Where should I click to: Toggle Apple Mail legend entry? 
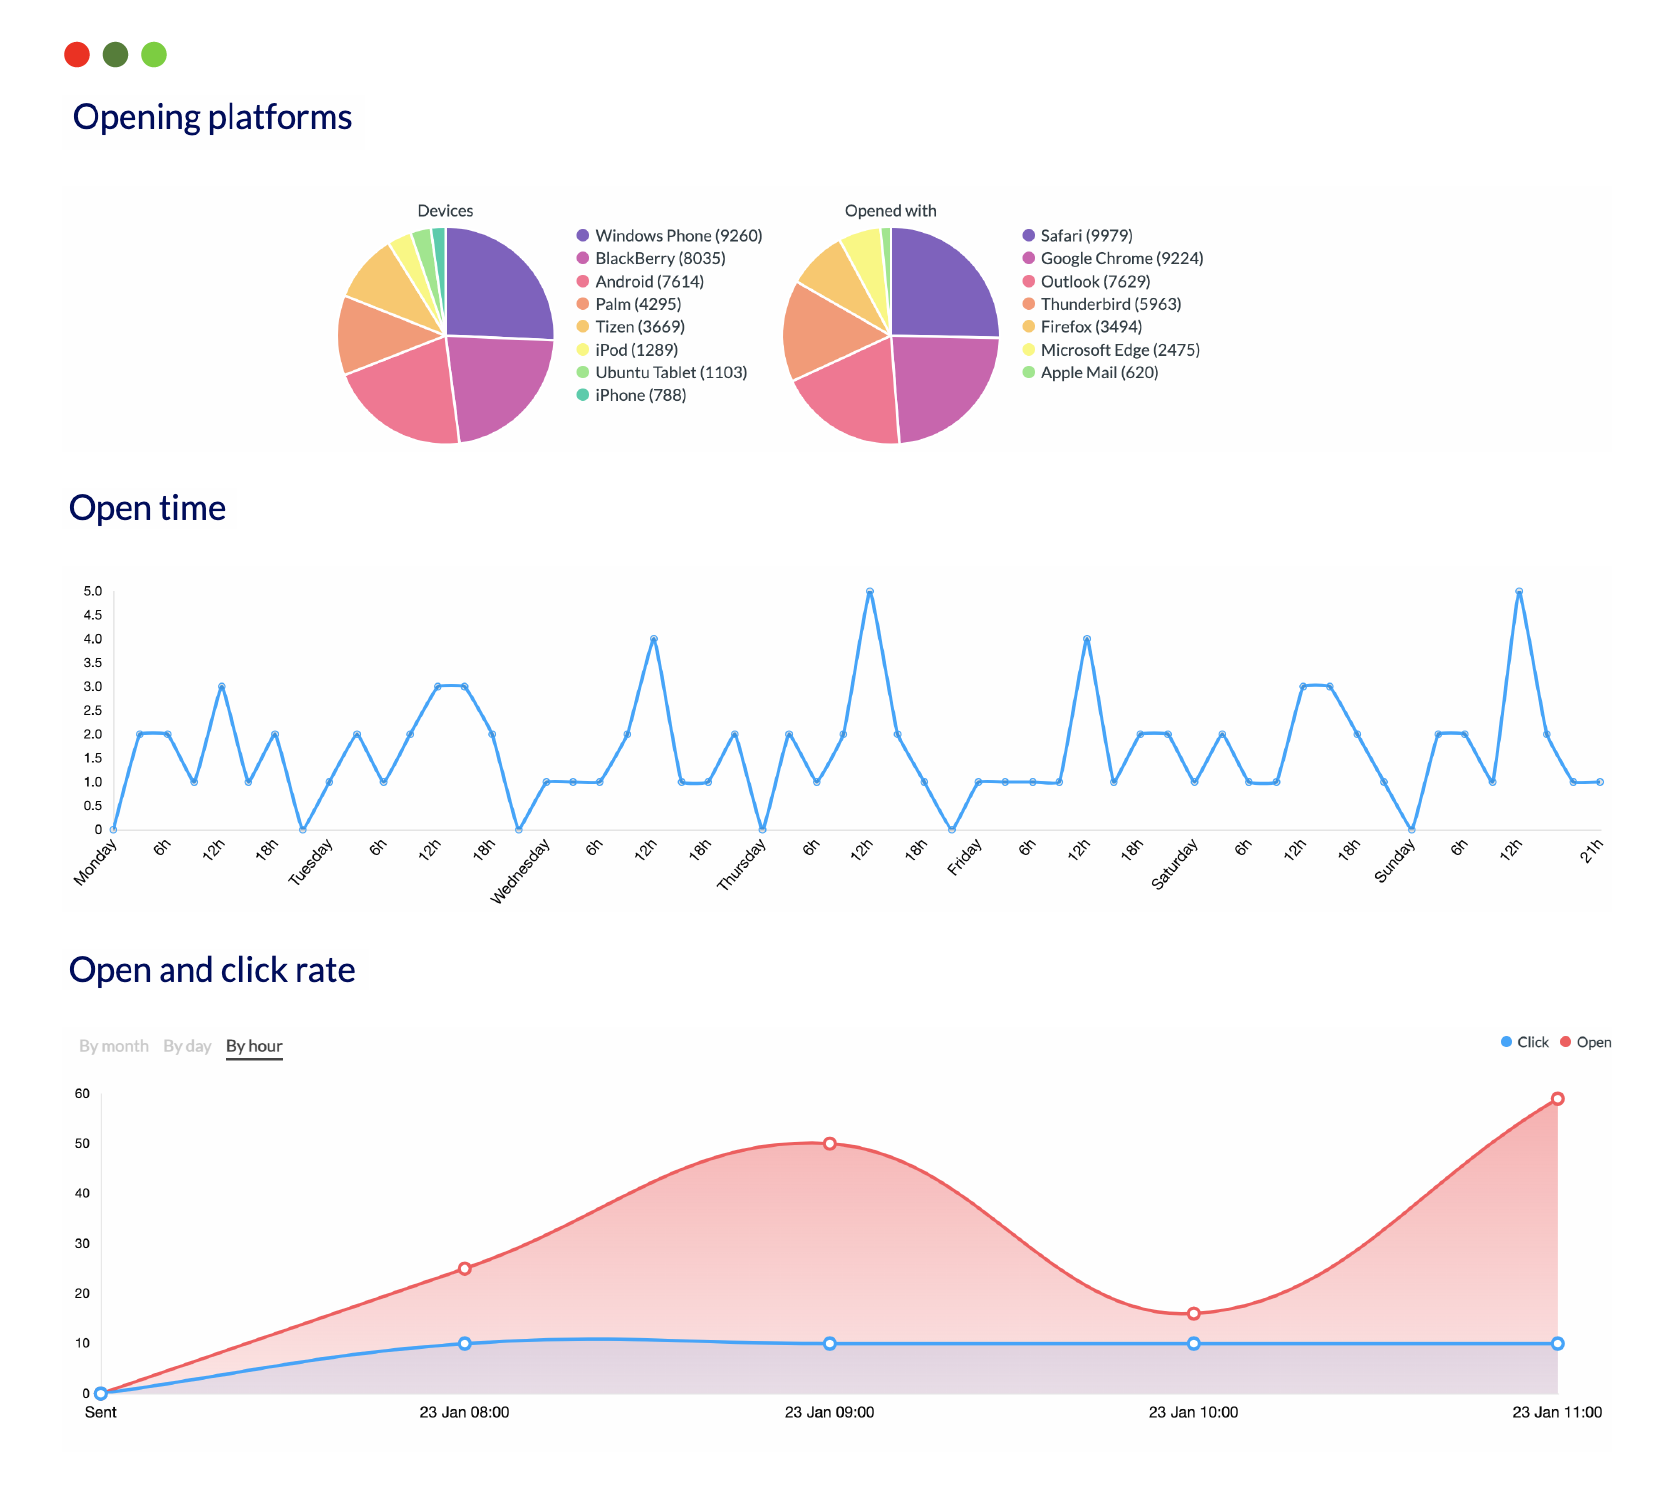(1090, 372)
